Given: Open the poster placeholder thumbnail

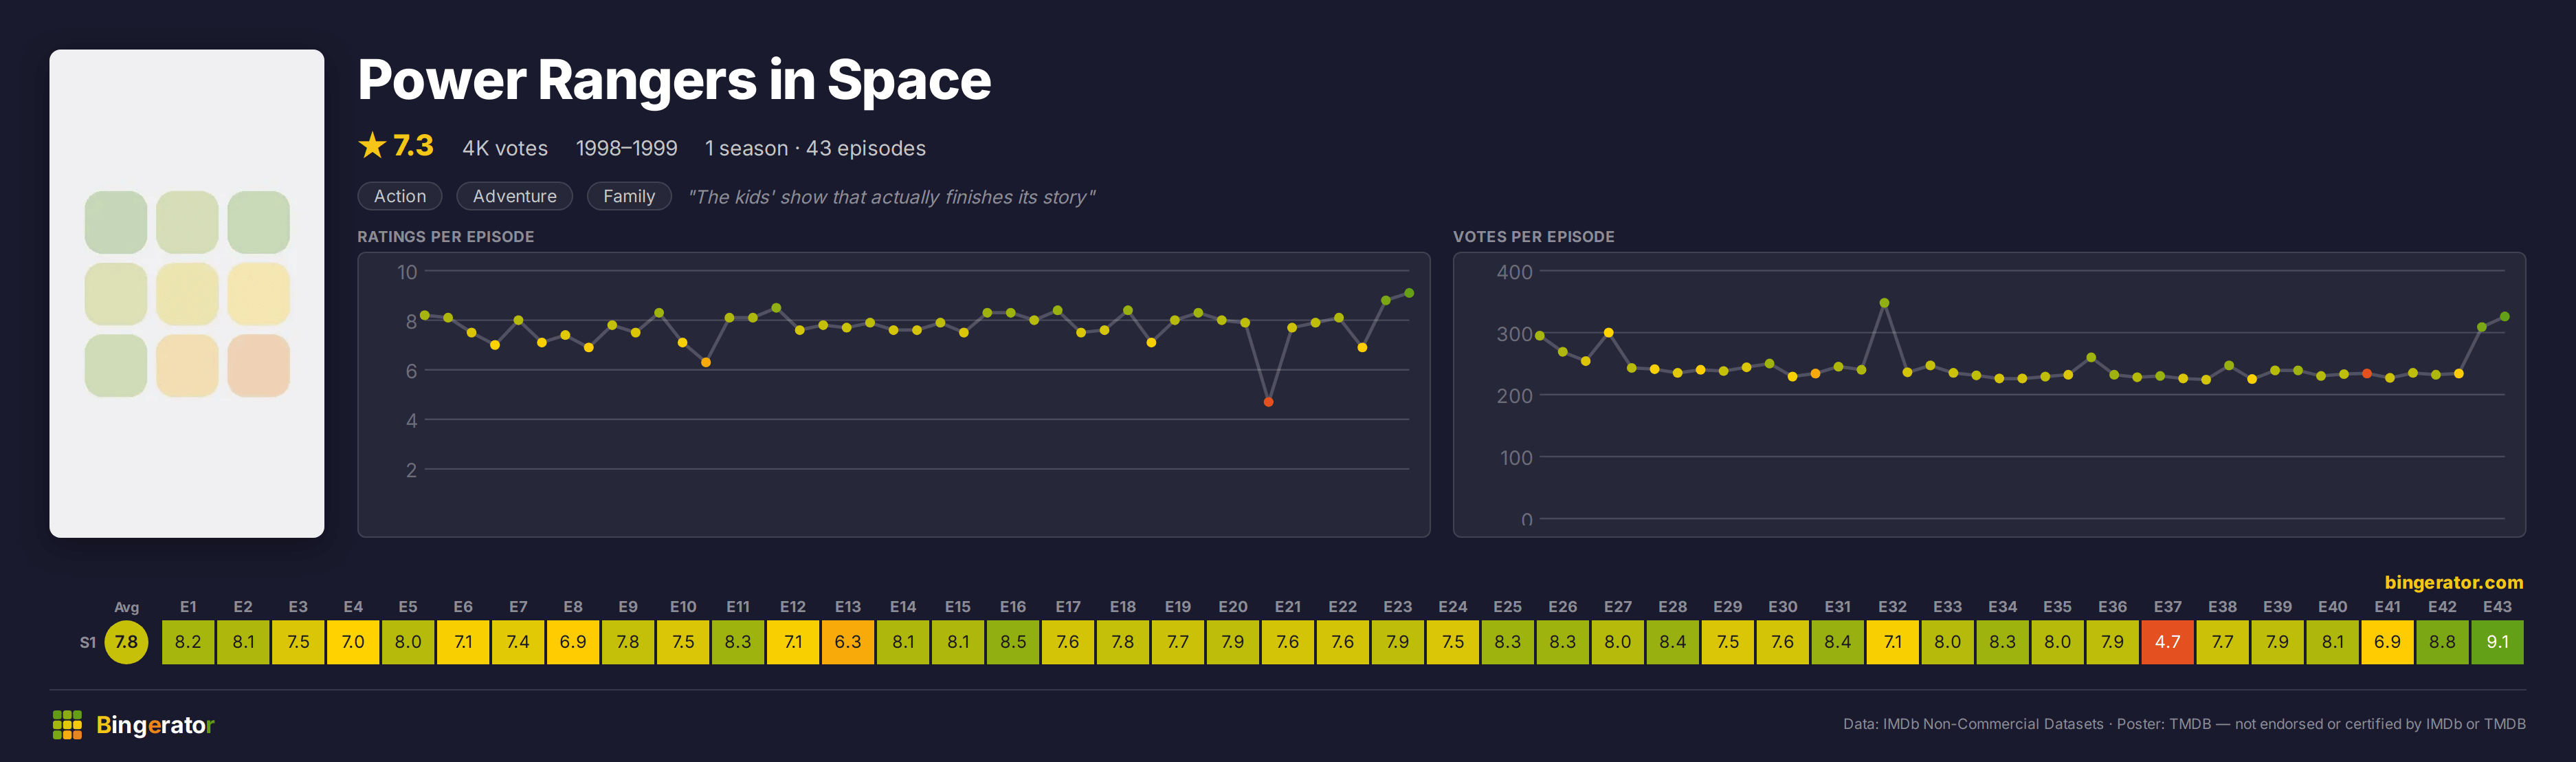Looking at the screenshot, I should (x=187, y=293).
